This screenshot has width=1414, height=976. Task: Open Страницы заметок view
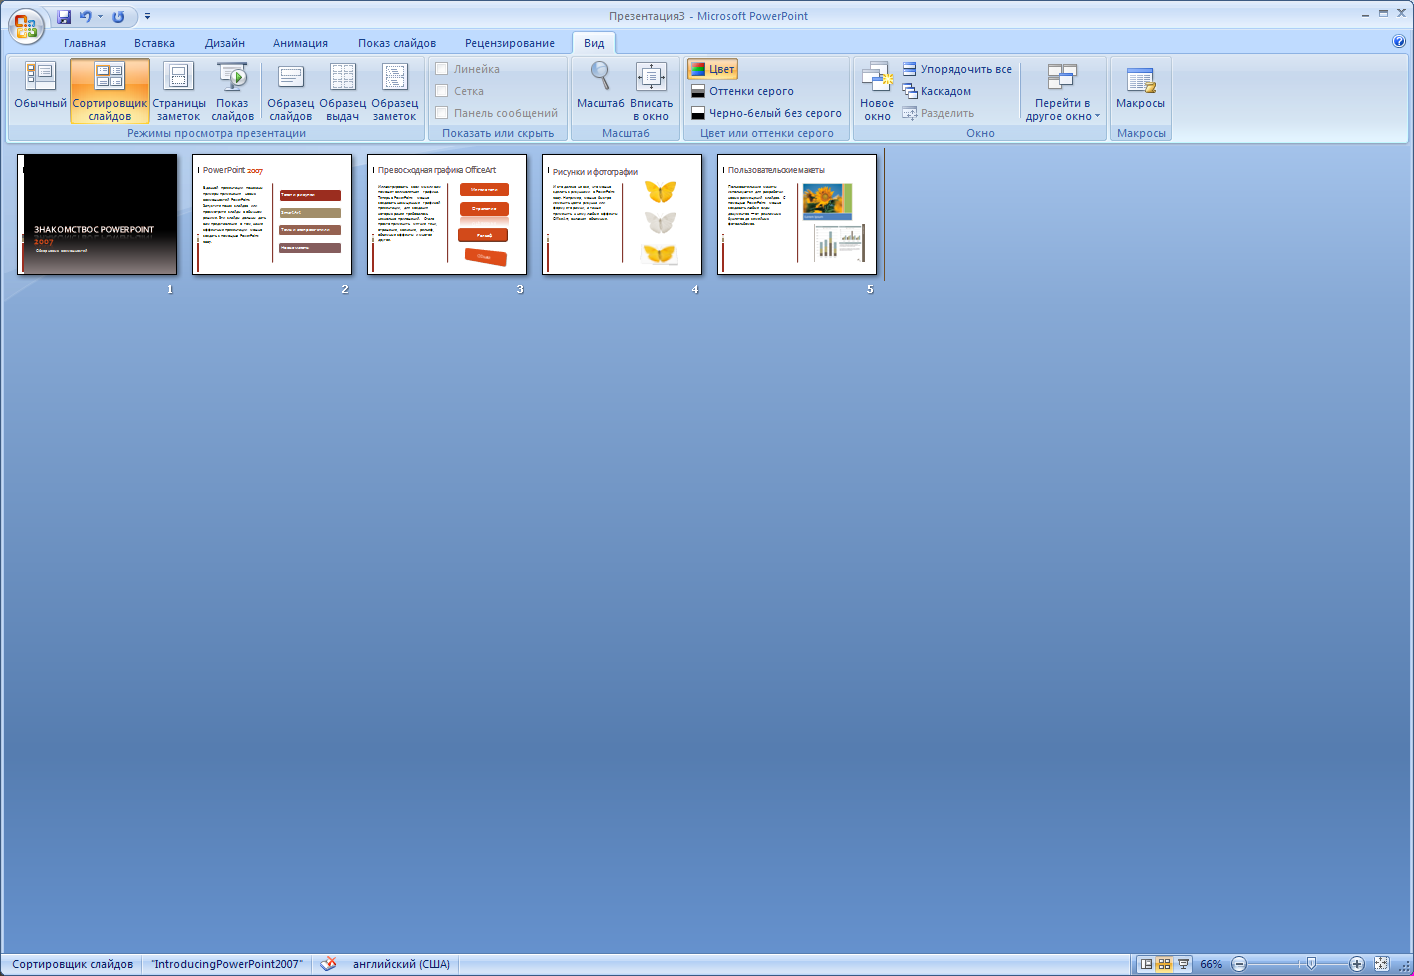[x=179, y=91]
